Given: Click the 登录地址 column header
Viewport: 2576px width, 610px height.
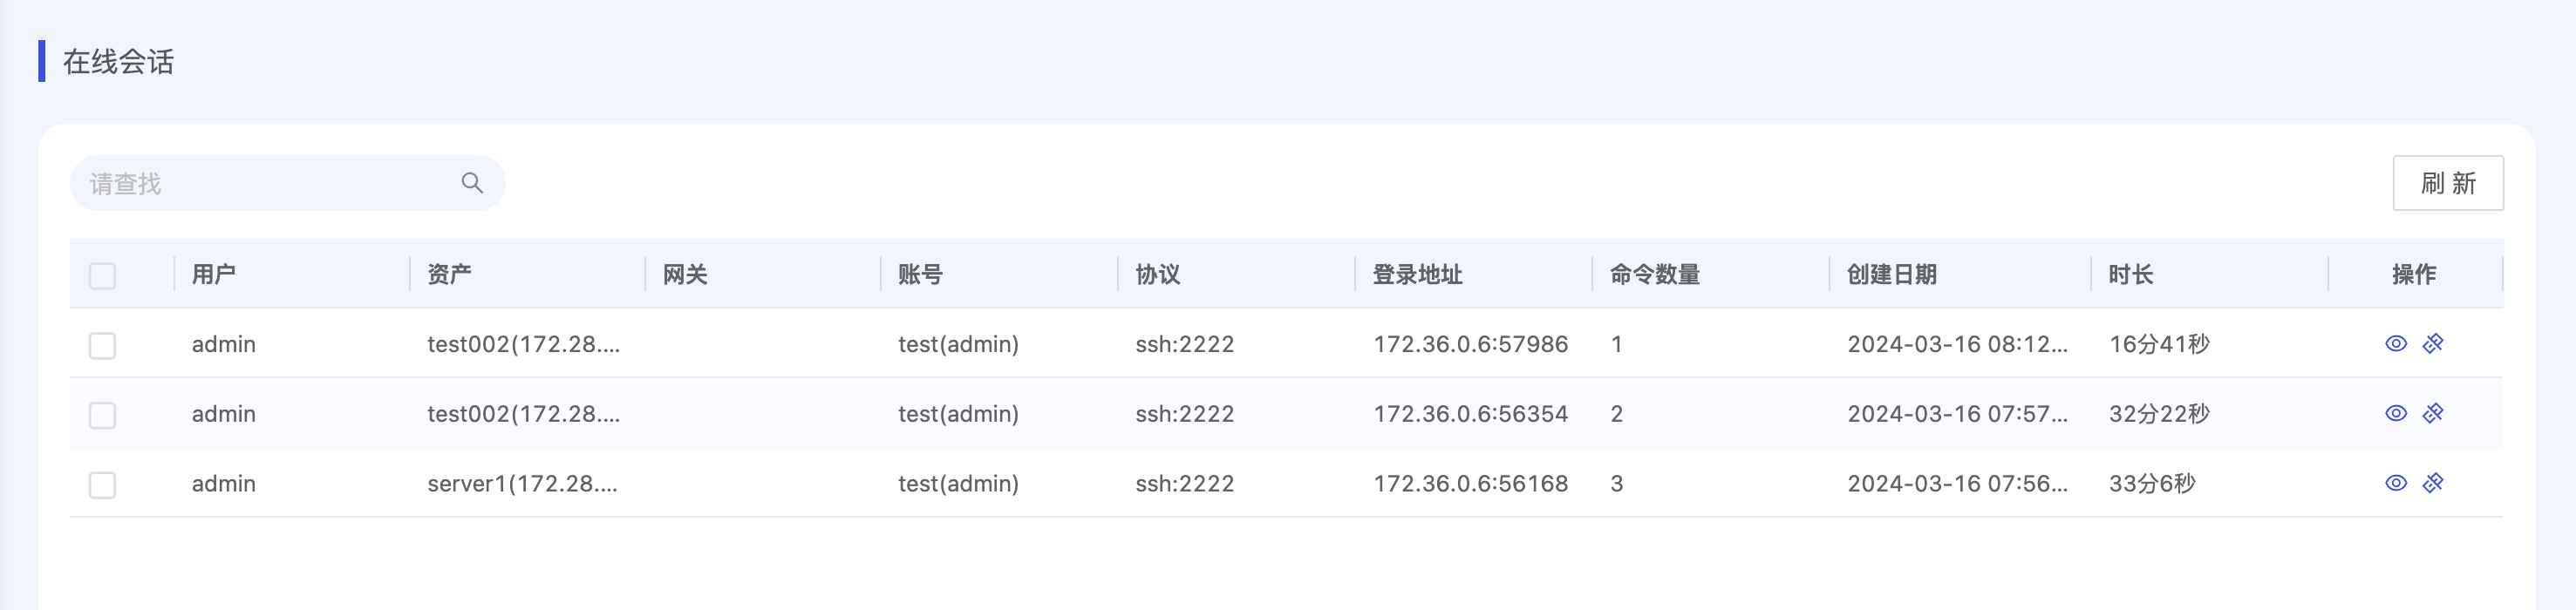Looking at the screenshot, I should (1417, 274).
